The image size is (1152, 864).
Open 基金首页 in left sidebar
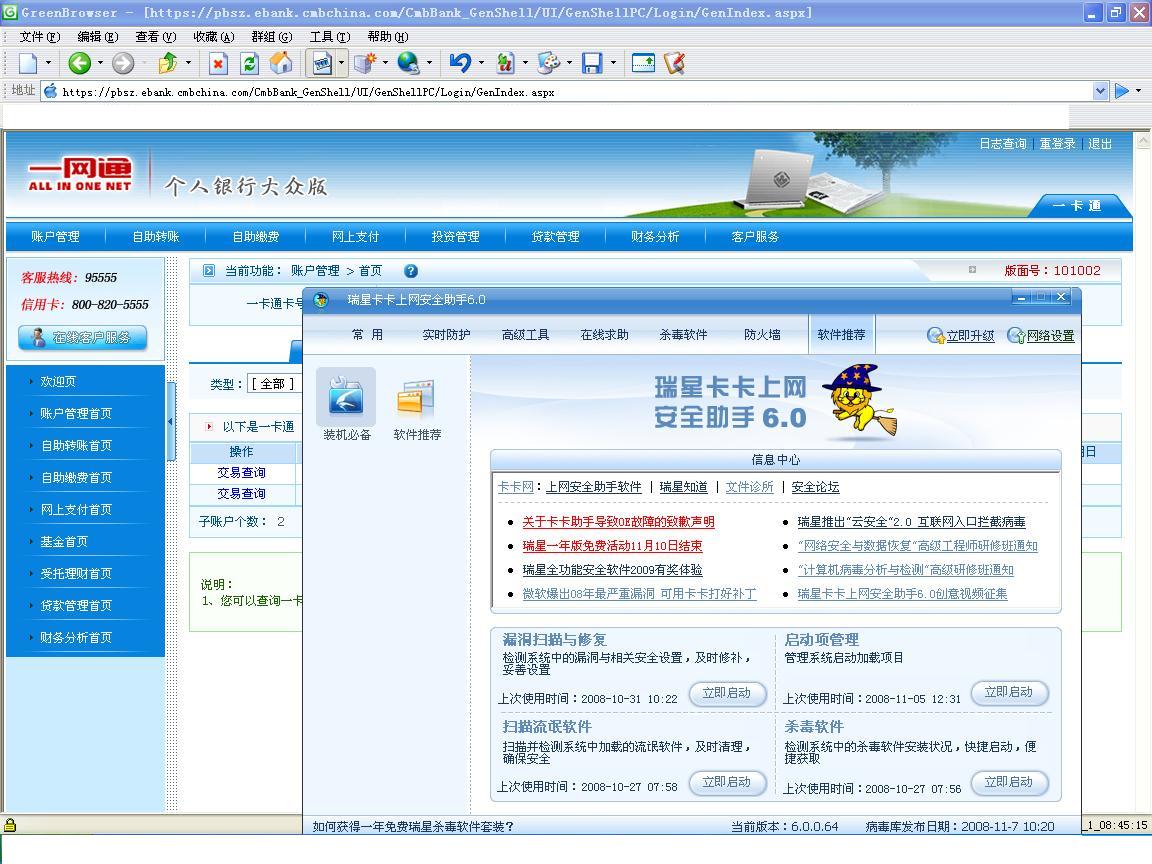pyautogui.click(x=63, y=541)
